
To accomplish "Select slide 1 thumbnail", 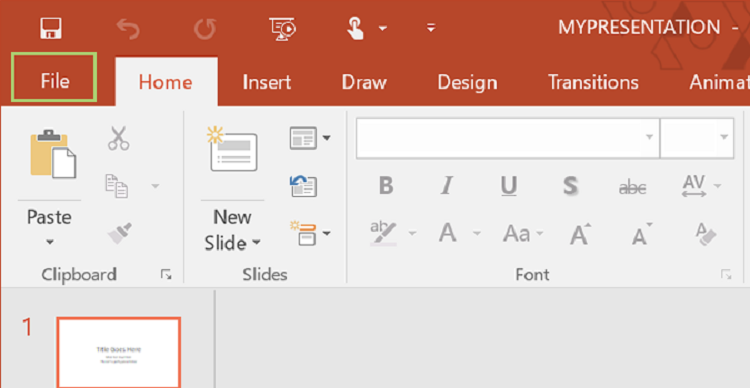I will [119, 352].
